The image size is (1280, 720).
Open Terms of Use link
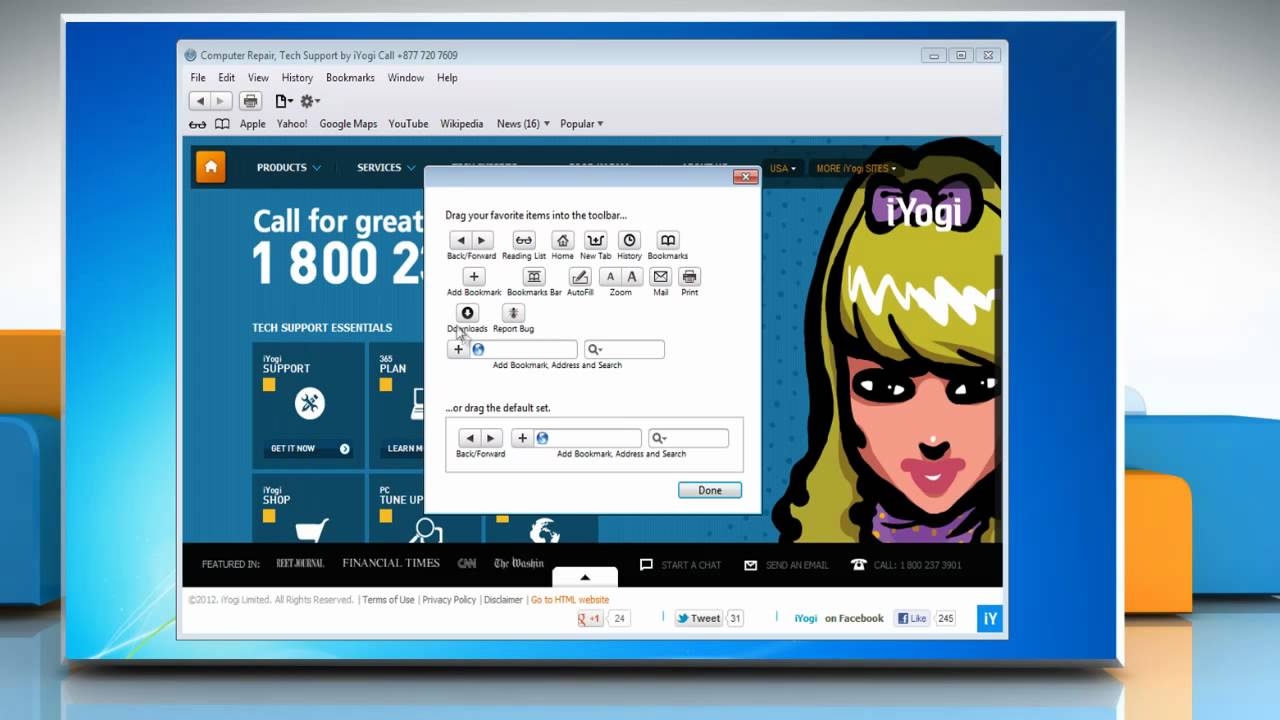click(388, 600)
